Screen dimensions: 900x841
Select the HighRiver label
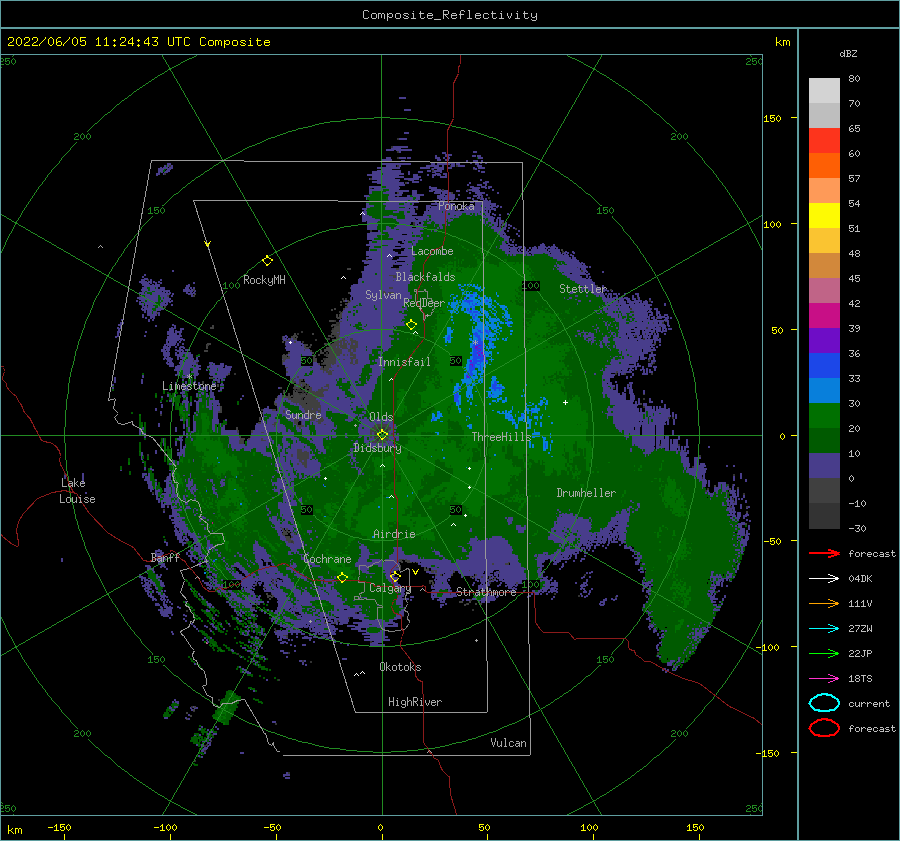pos(415,702)
